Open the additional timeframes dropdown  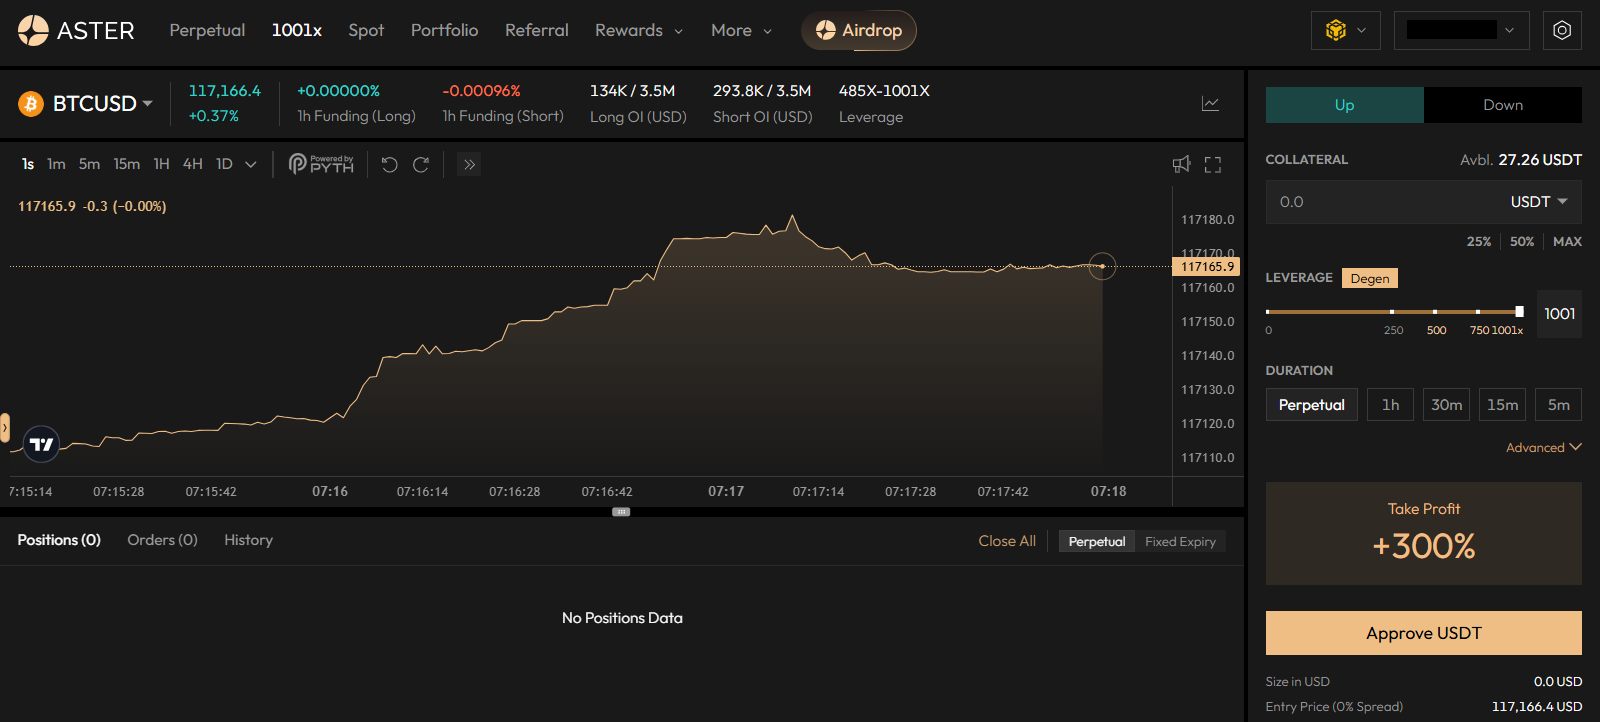click(251, 165)
